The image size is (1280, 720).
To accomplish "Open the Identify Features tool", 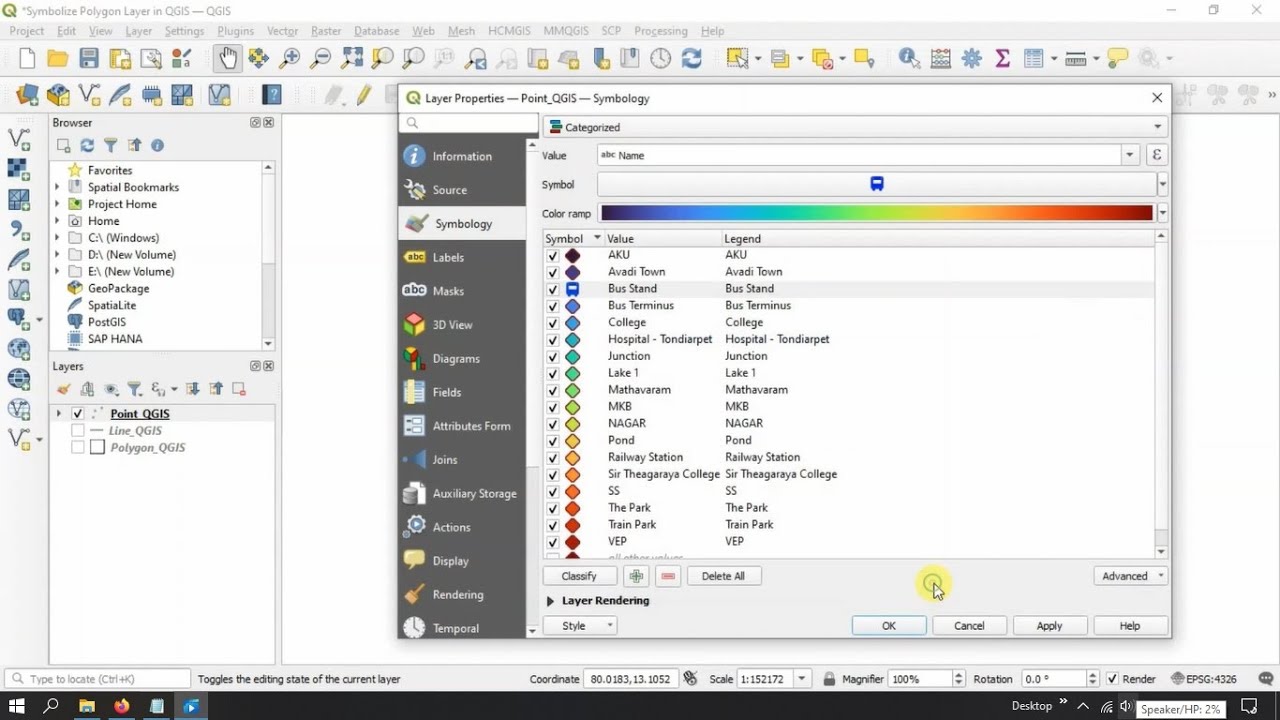I will tap(909, 58).
